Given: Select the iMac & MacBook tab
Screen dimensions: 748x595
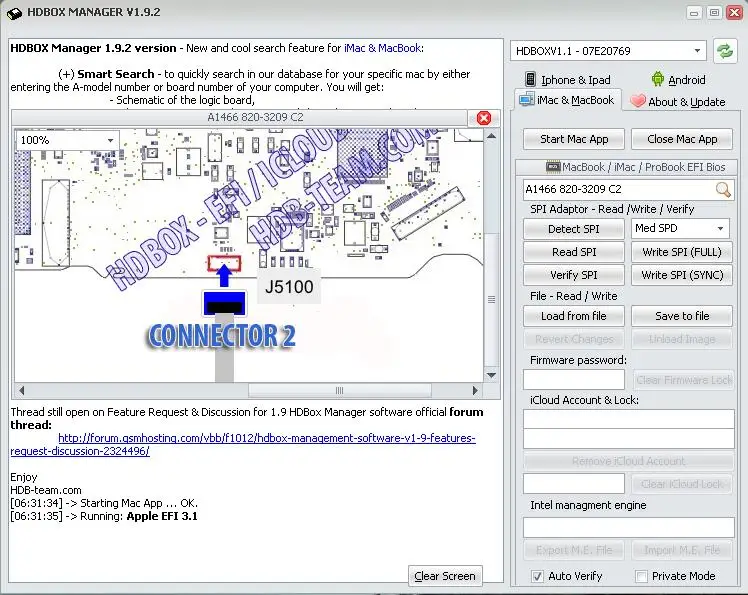Looking at the screenshot, I should [567, 100].
